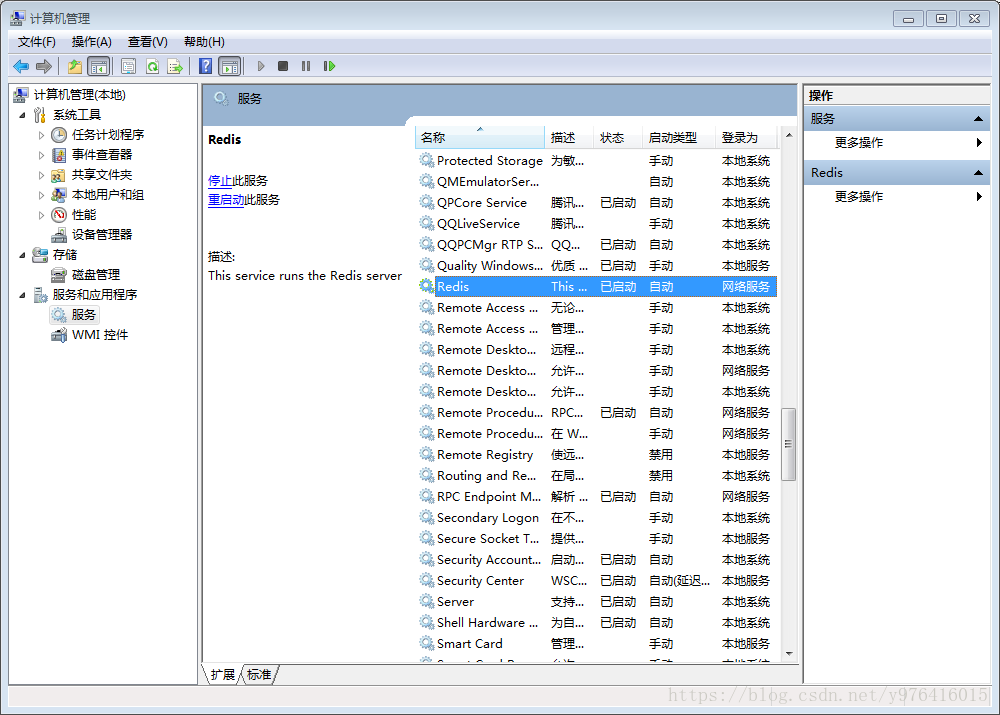Viewport: 1000px width, 715px height.
Task: Collapse the 存储 tree node
Action: pos(22,255)
